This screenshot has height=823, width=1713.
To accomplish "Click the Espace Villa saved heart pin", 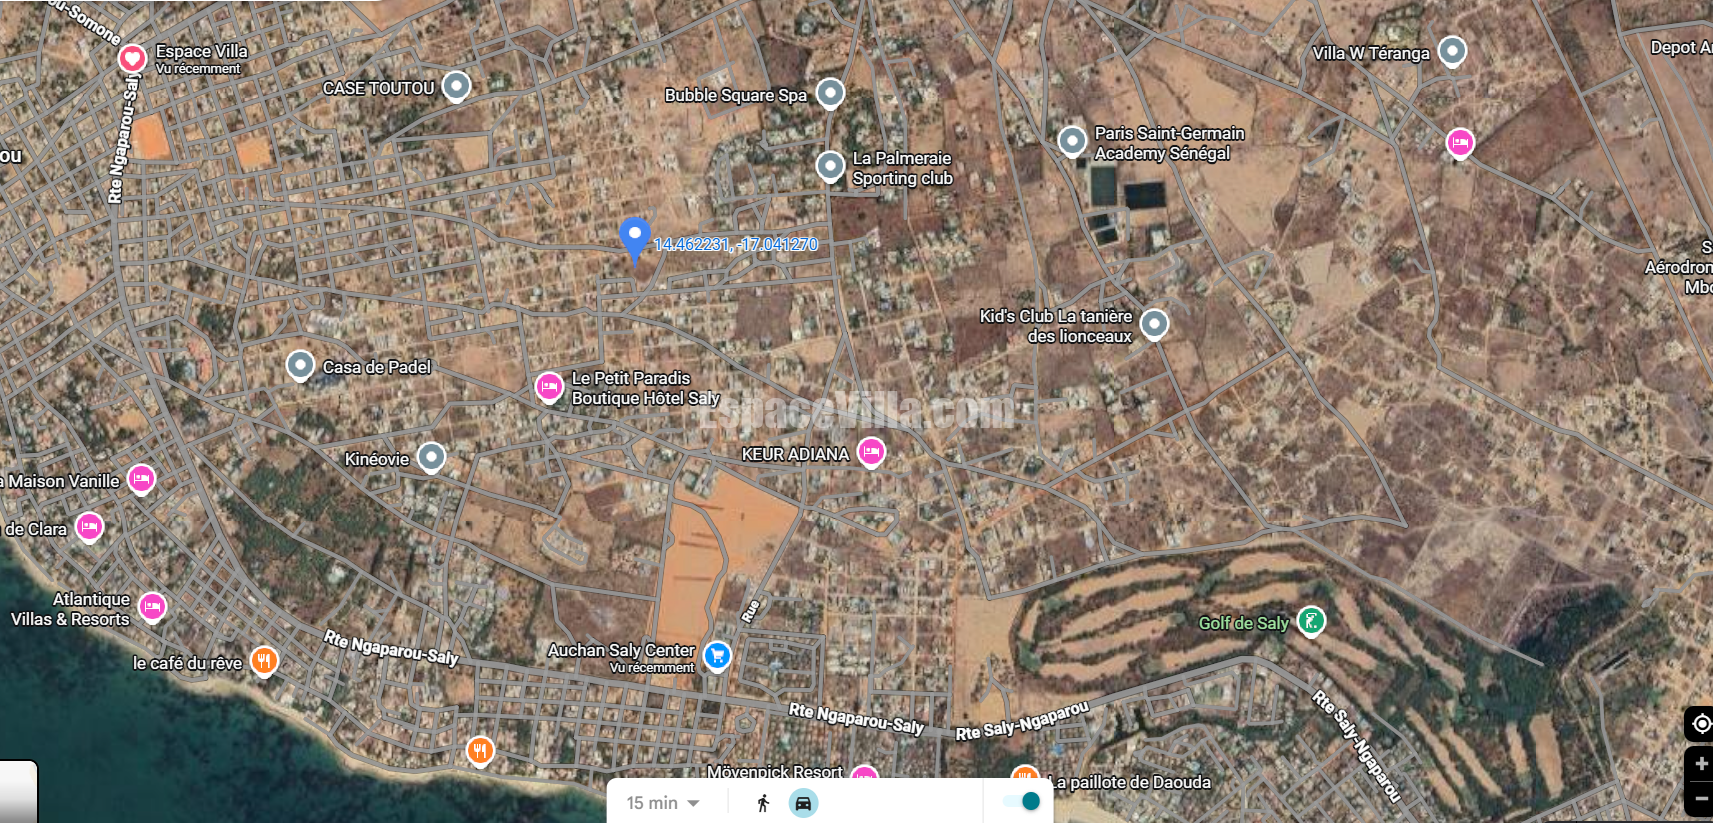I will pyautogui.click(x=132, y=59).
